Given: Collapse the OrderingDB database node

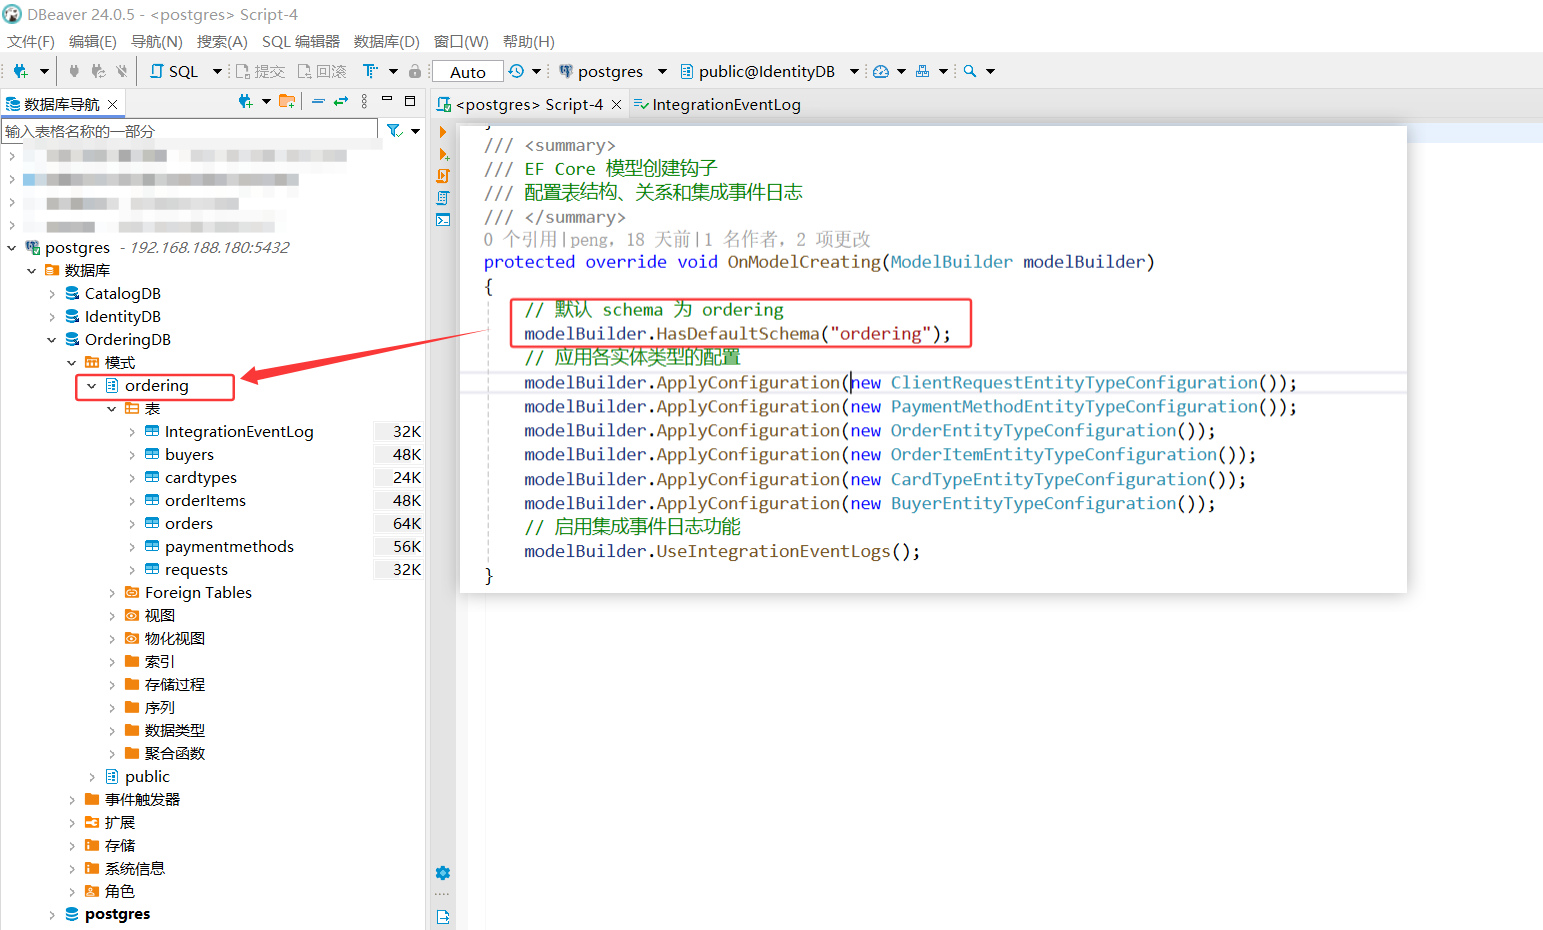Looking at the screenshot, I should pyautogui.click(x=52, y=339).
